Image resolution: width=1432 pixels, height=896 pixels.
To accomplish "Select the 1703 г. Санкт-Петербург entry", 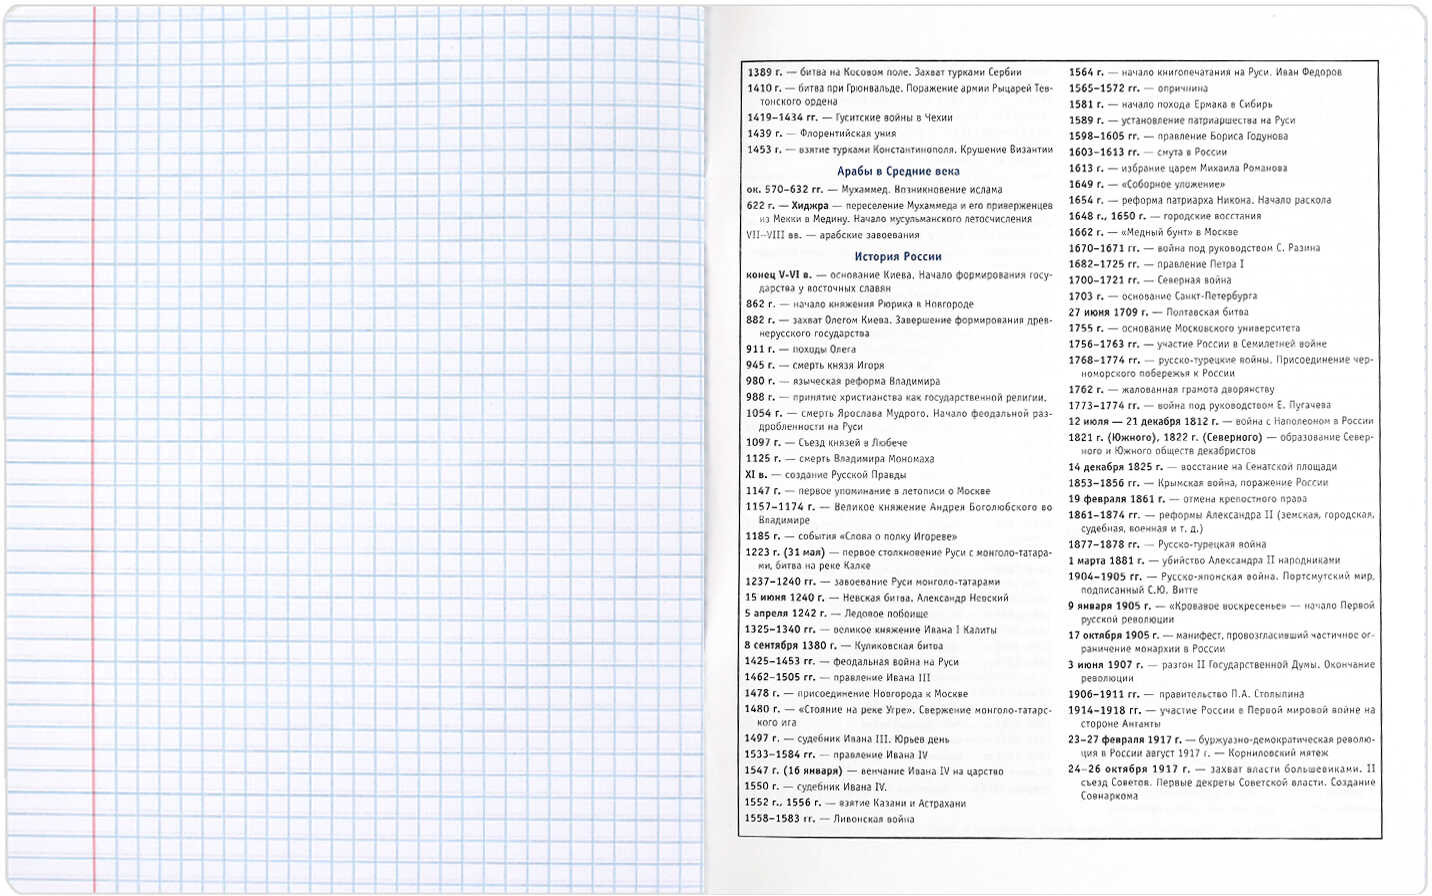I will point(1162,296).
